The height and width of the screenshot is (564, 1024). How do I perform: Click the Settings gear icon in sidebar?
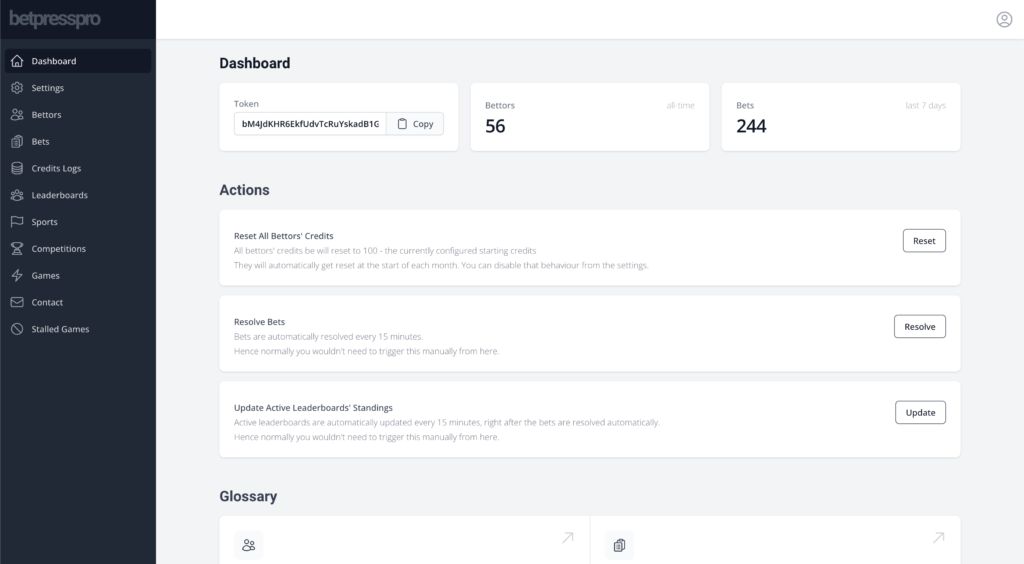click(x=17, y=87)
